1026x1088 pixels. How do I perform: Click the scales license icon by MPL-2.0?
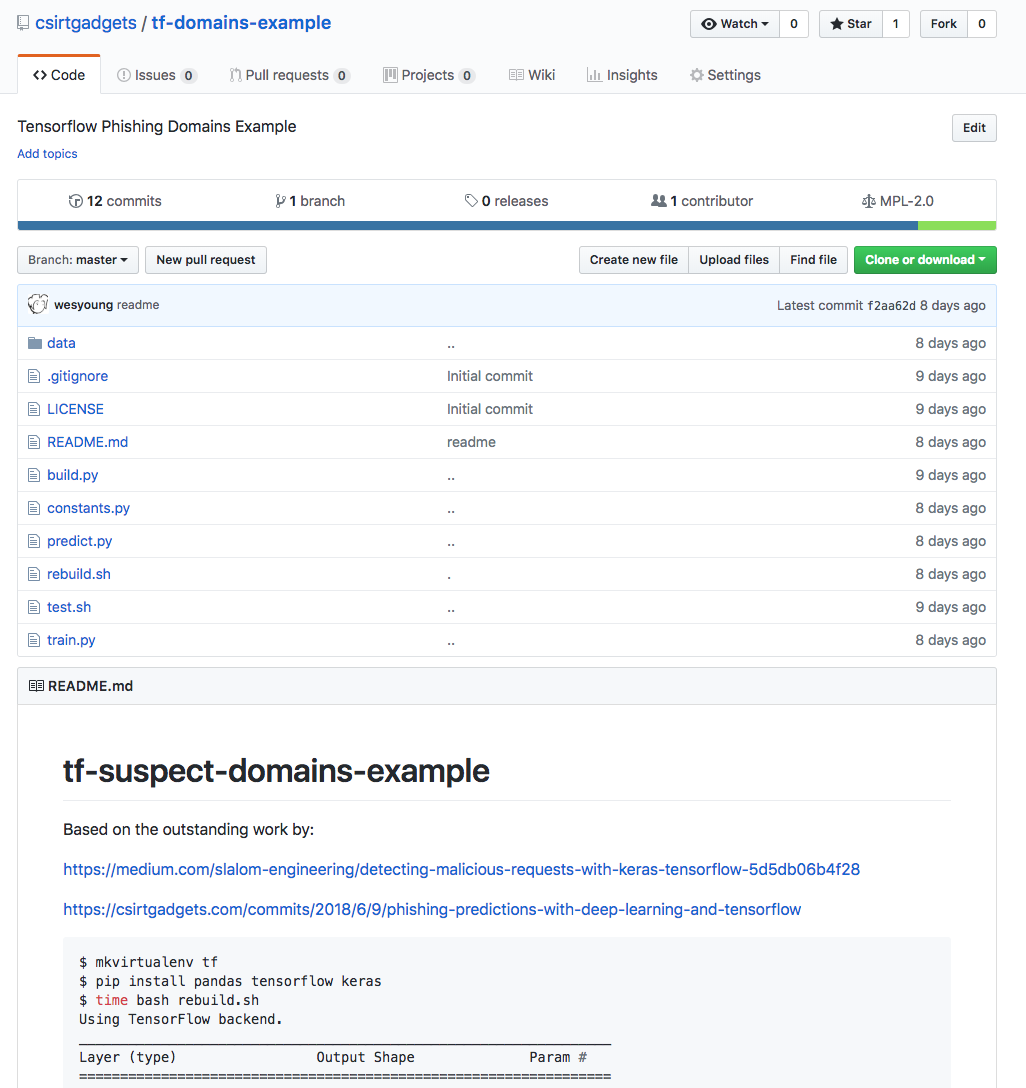pyautogui.click(x=869, y=201)
